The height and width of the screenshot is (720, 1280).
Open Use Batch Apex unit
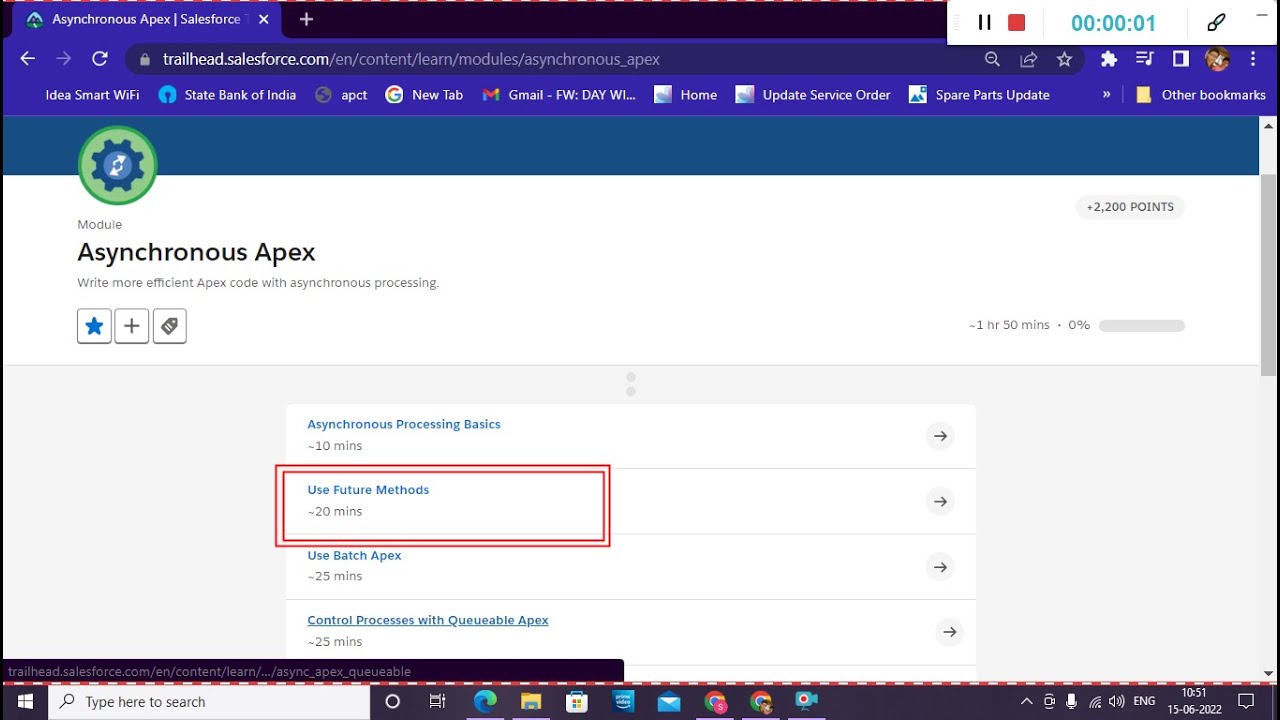tap(354, 555)
